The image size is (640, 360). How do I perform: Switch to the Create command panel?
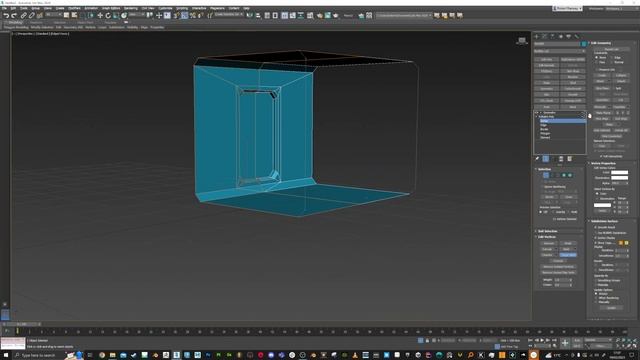tap(536, 36)
